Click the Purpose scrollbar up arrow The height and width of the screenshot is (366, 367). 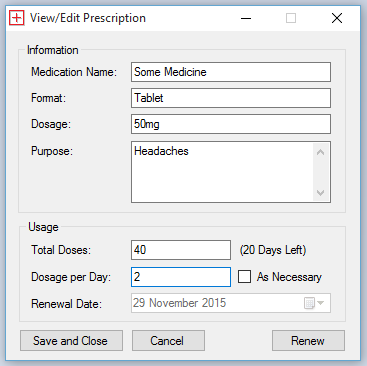click(321, 153)
